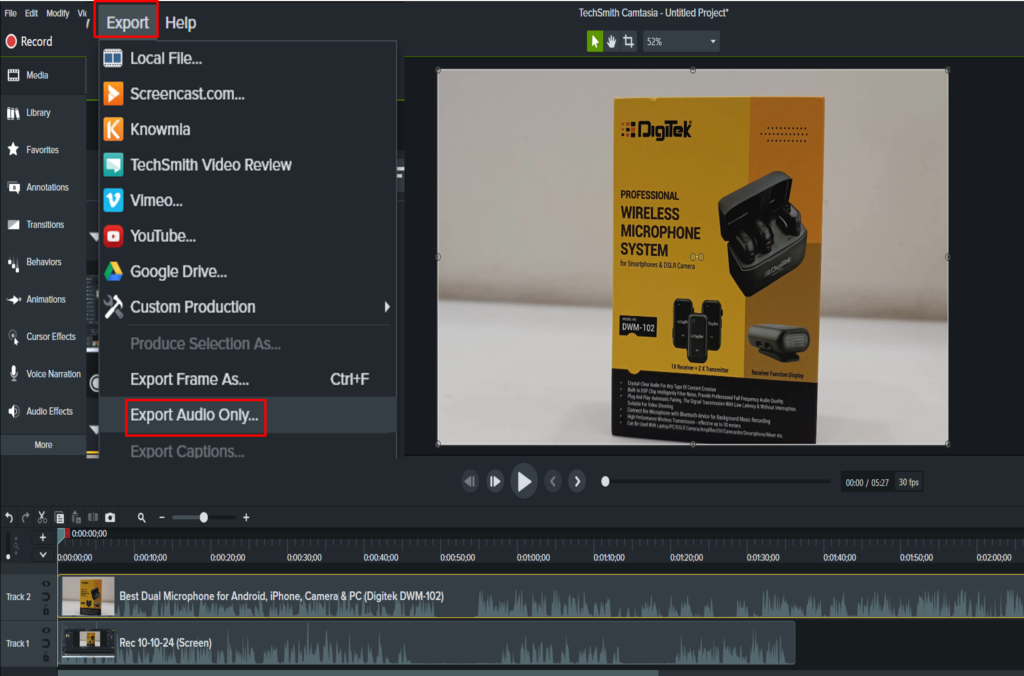Choose Vimeo... export option
1024x676 pixels.
click(248, 201)
